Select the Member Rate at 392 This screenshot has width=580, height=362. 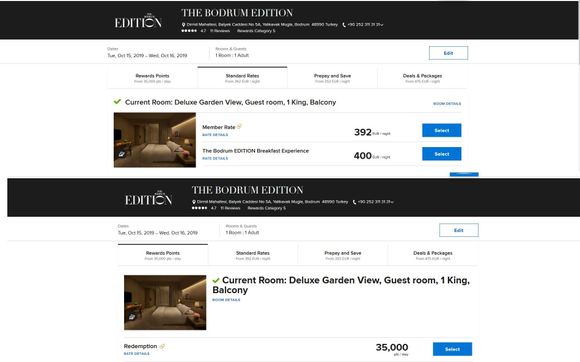(442, 131)
